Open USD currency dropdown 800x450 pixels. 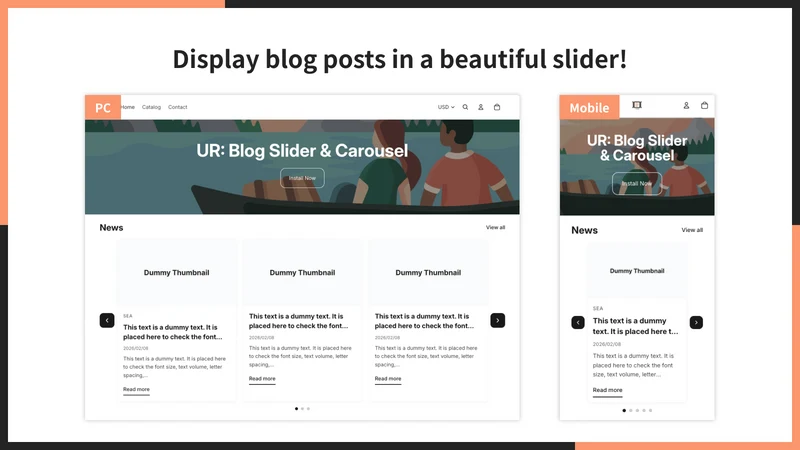(446, 107)
